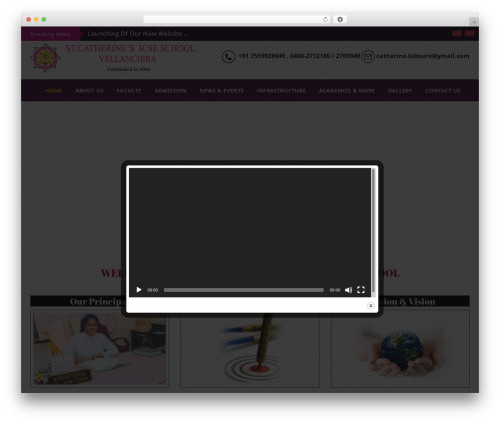Click the browser reload icon
The width and height of the screenshot is (500, 423).
click(325, 19)
